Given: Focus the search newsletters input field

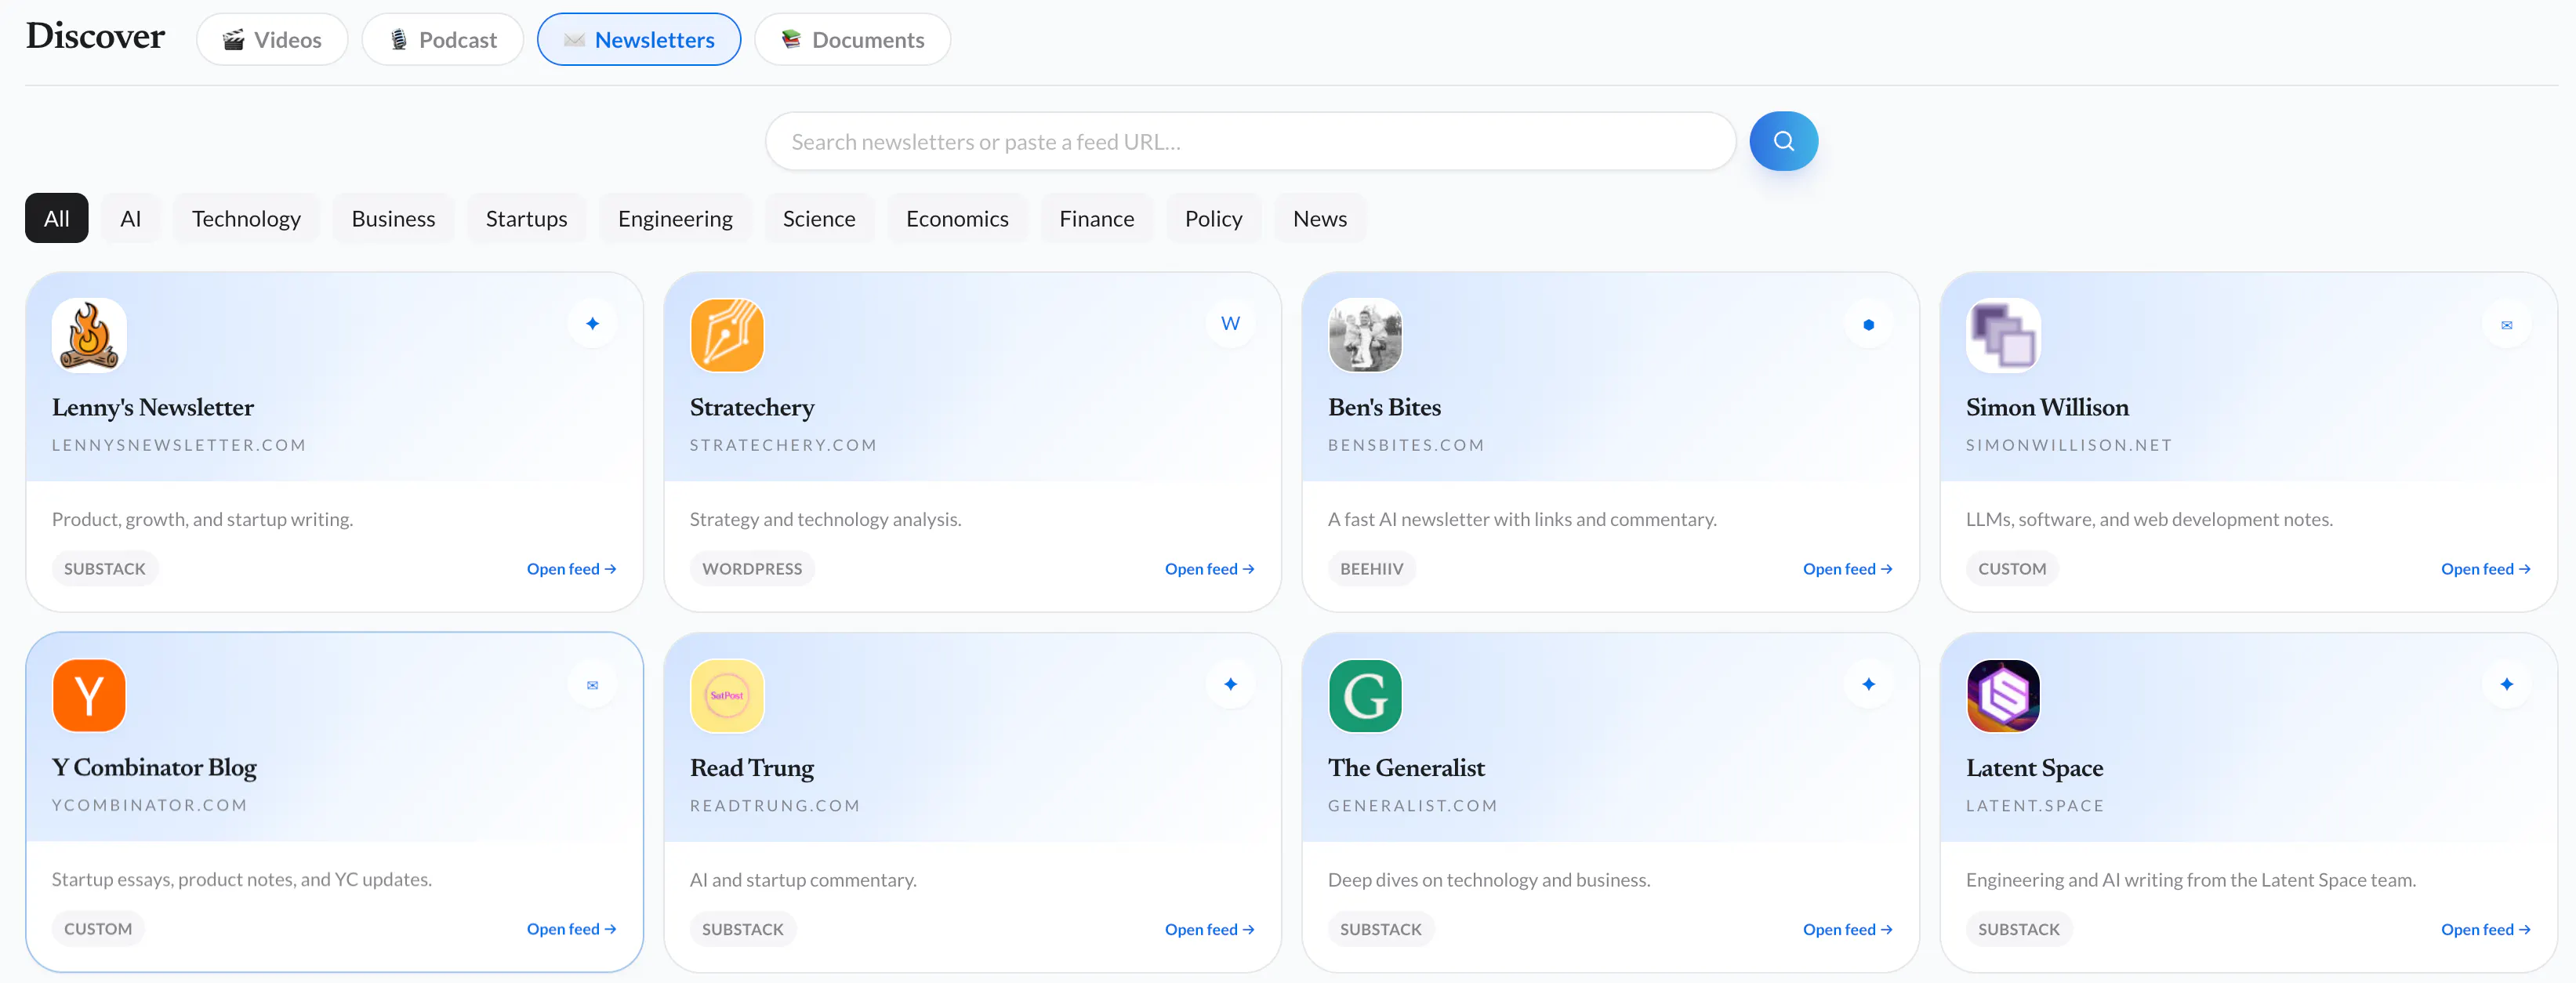Looking at the screenshot, I should point(1250,141).
